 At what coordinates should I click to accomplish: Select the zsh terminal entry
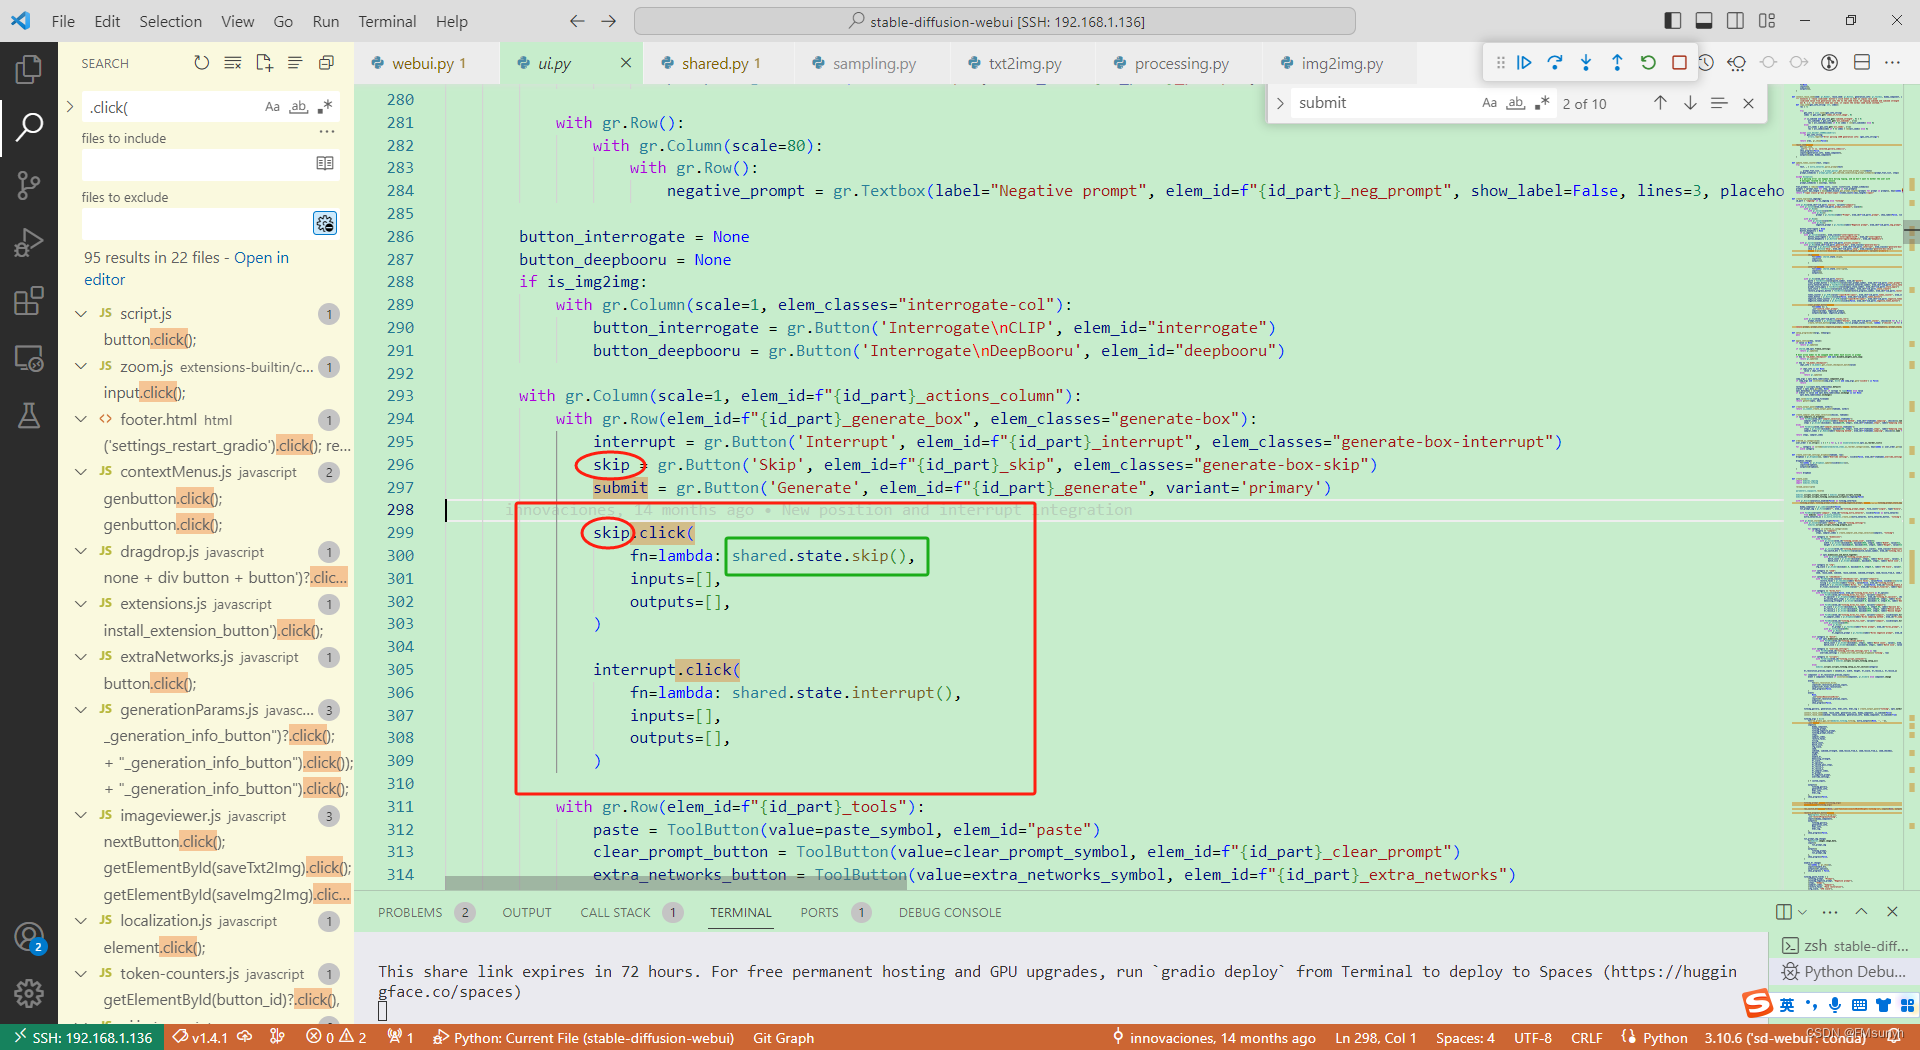(x=1844, y=946)
